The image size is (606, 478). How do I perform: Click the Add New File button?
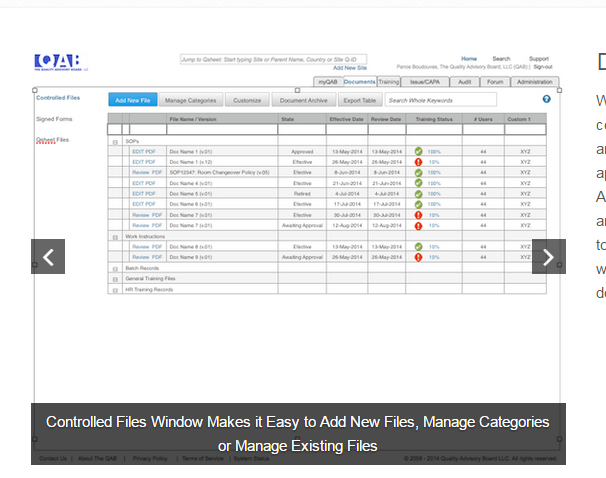tap(133, 100)
